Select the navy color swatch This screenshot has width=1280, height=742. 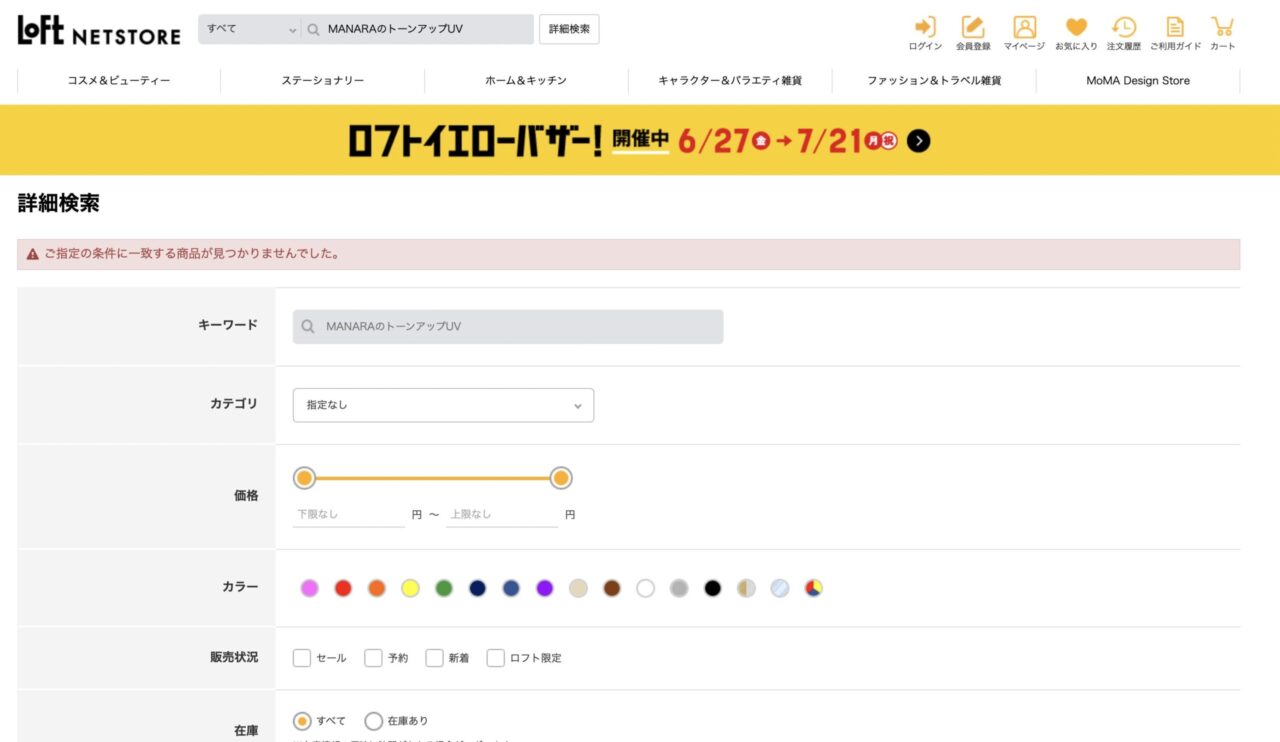pyautogui.click(x=477, y=589)
